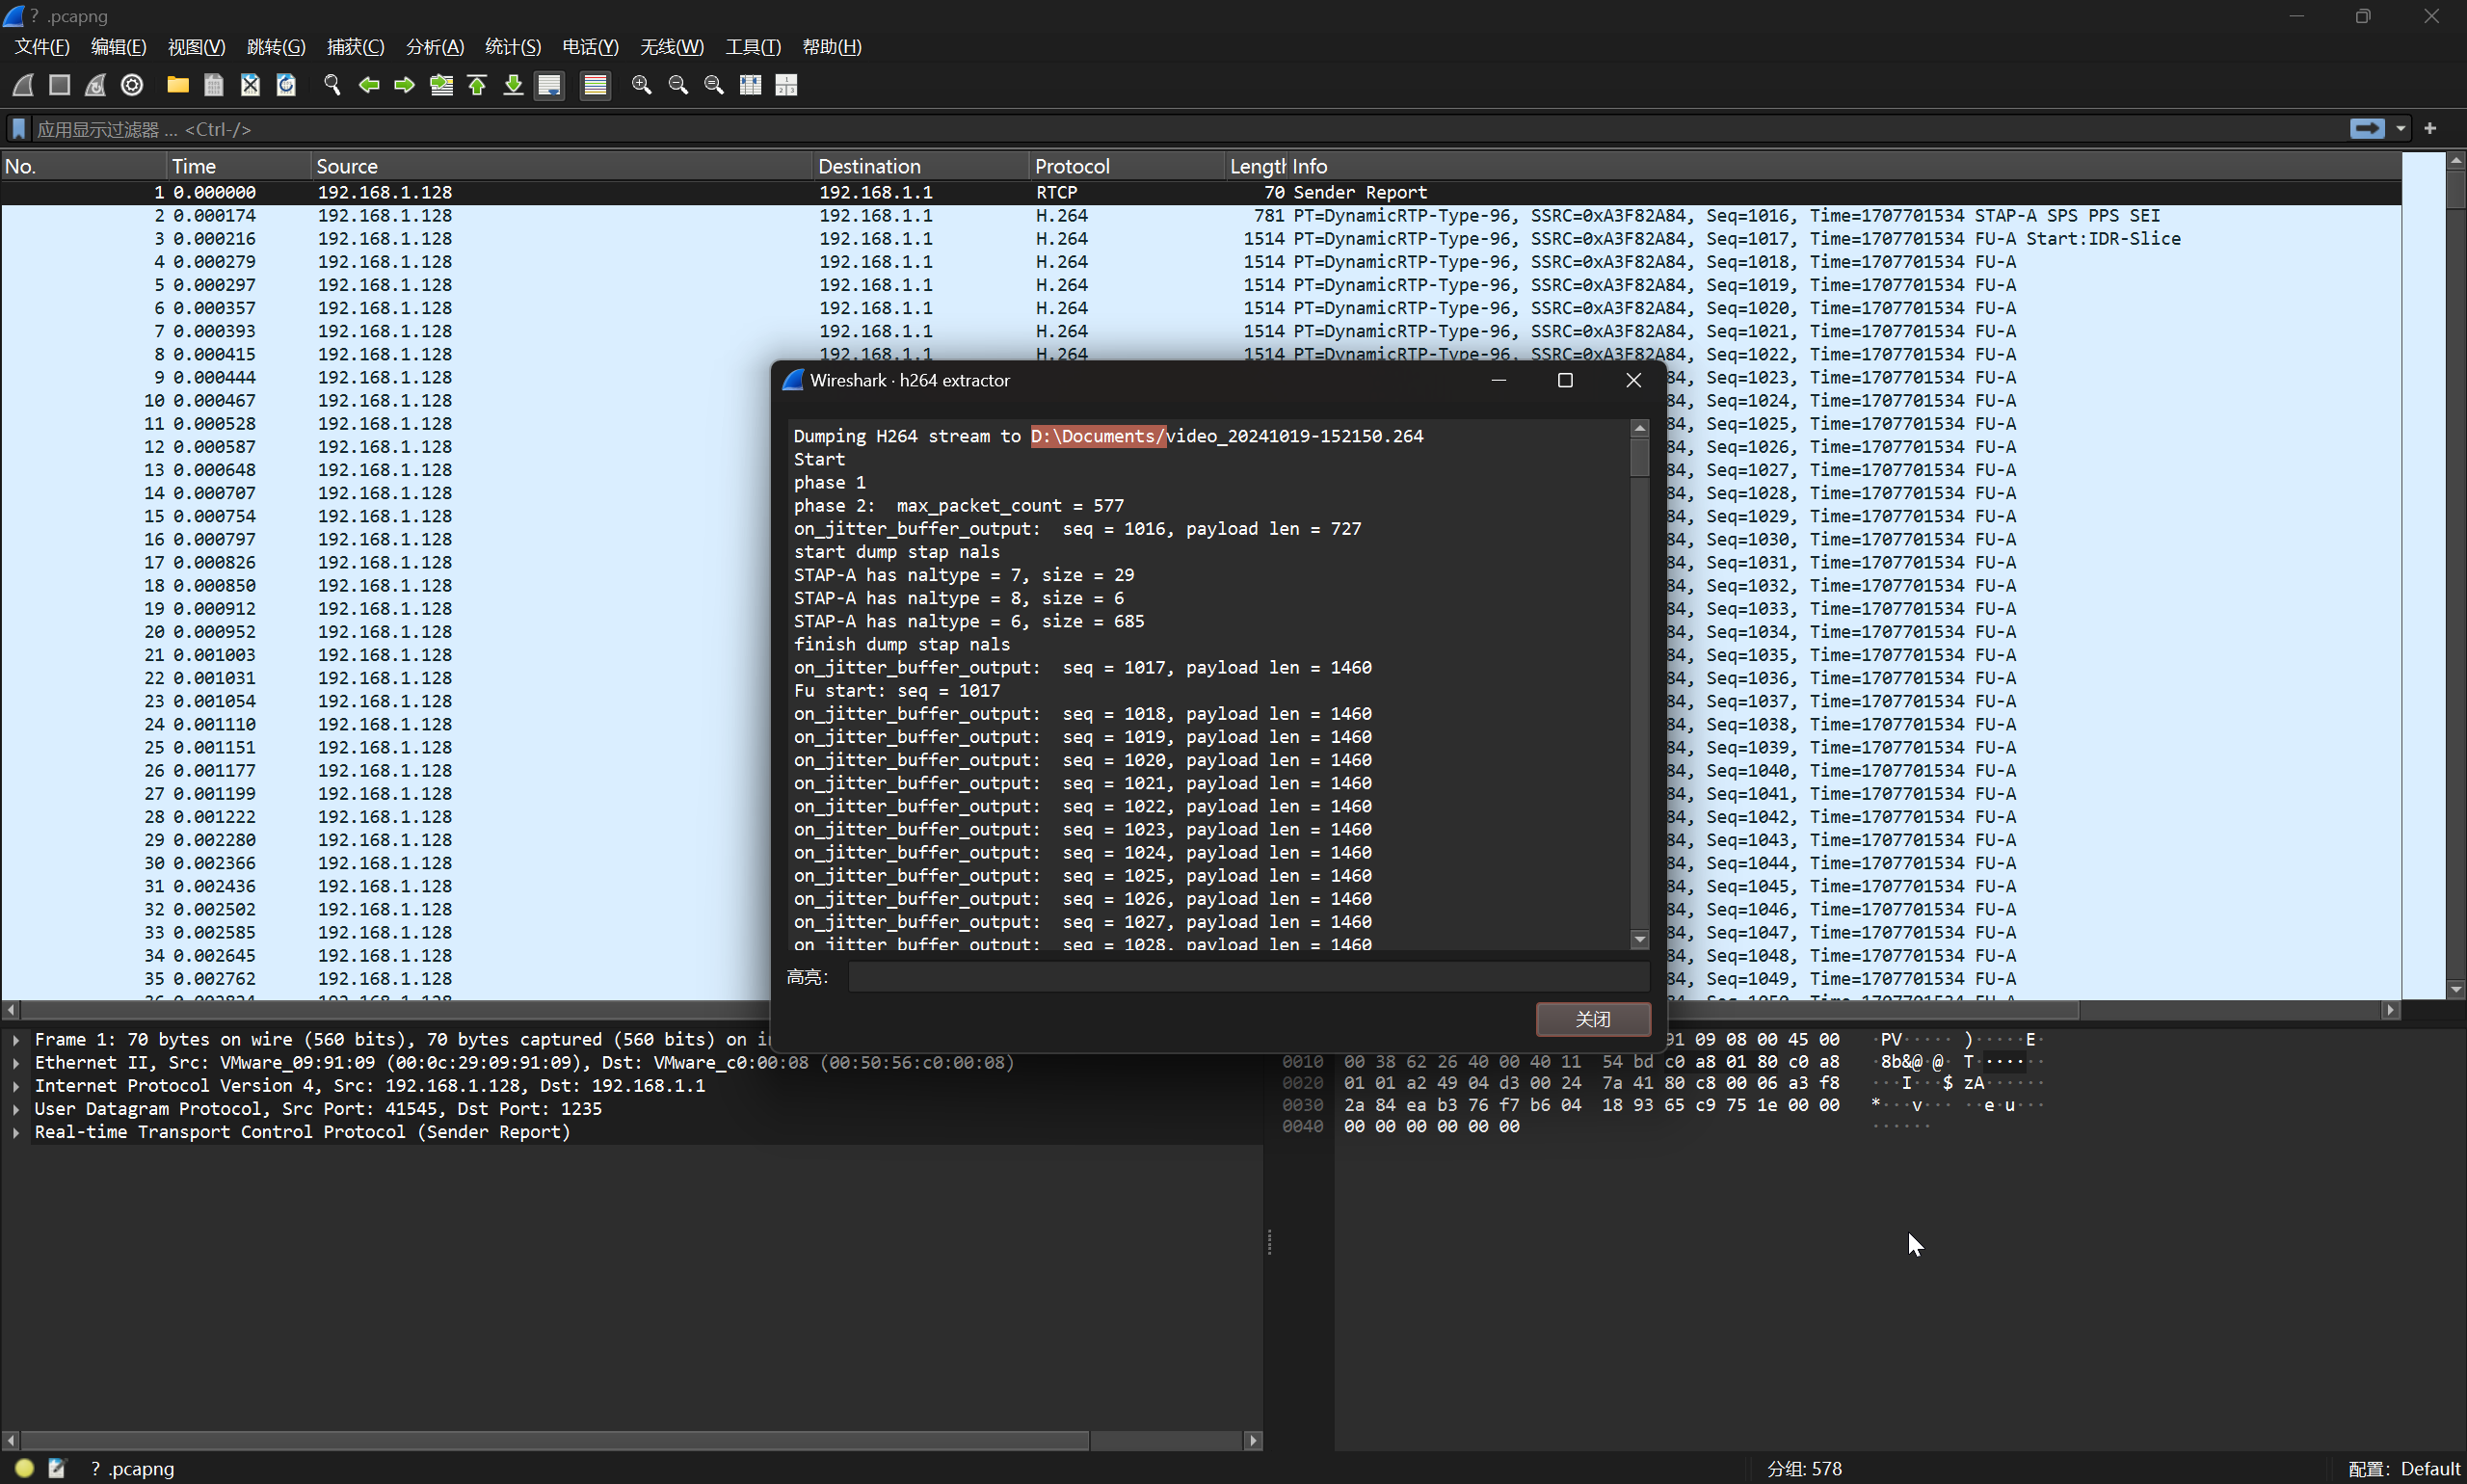Select packet 3 FU-A Start:IDR-Slice row

point(1201,239)
